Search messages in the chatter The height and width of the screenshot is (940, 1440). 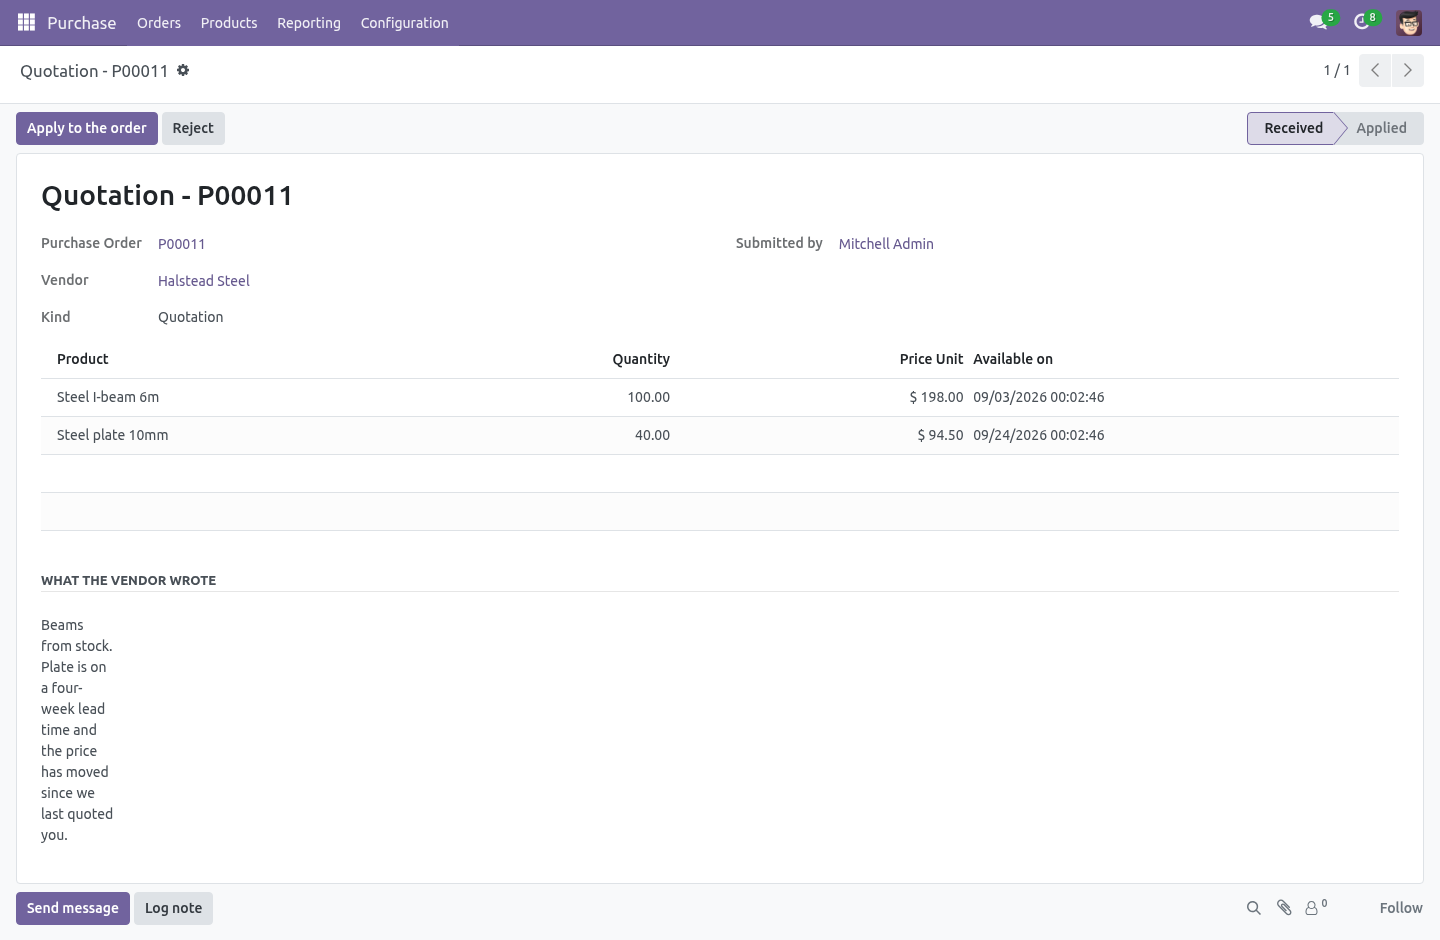[1253, 908]
